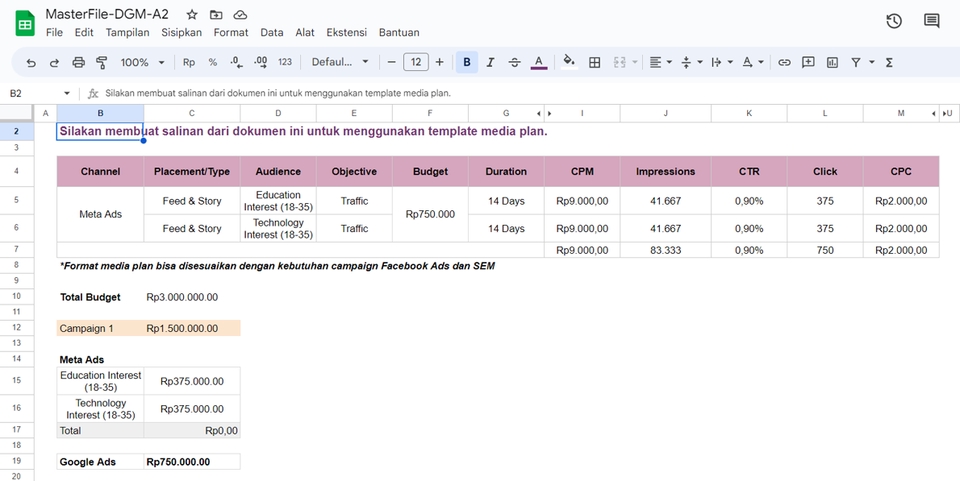Screen dimensions: 960x481
Task: Click the merge cells icon
Action: click(x=620, y=62)
